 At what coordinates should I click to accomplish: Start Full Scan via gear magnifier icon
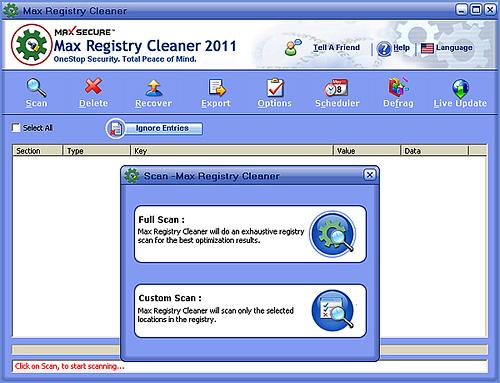(333, 234)
